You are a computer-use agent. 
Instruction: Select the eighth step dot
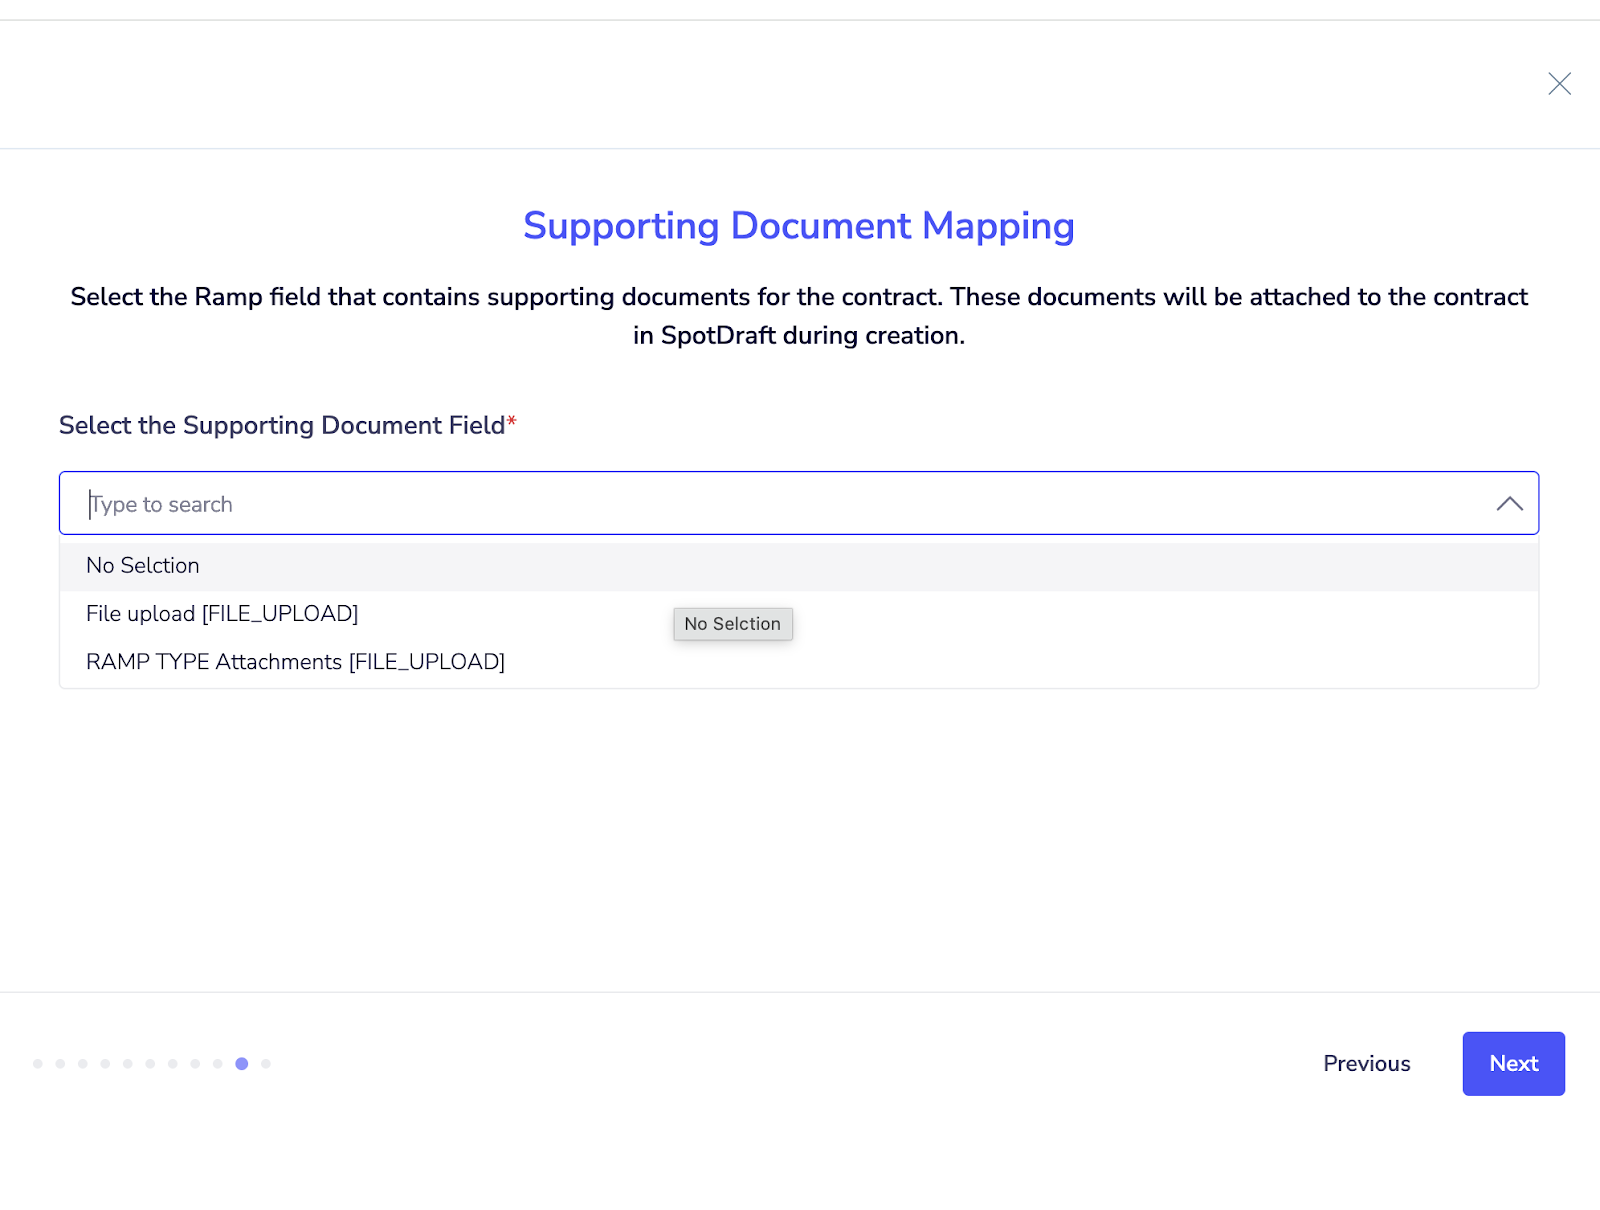195,1064
